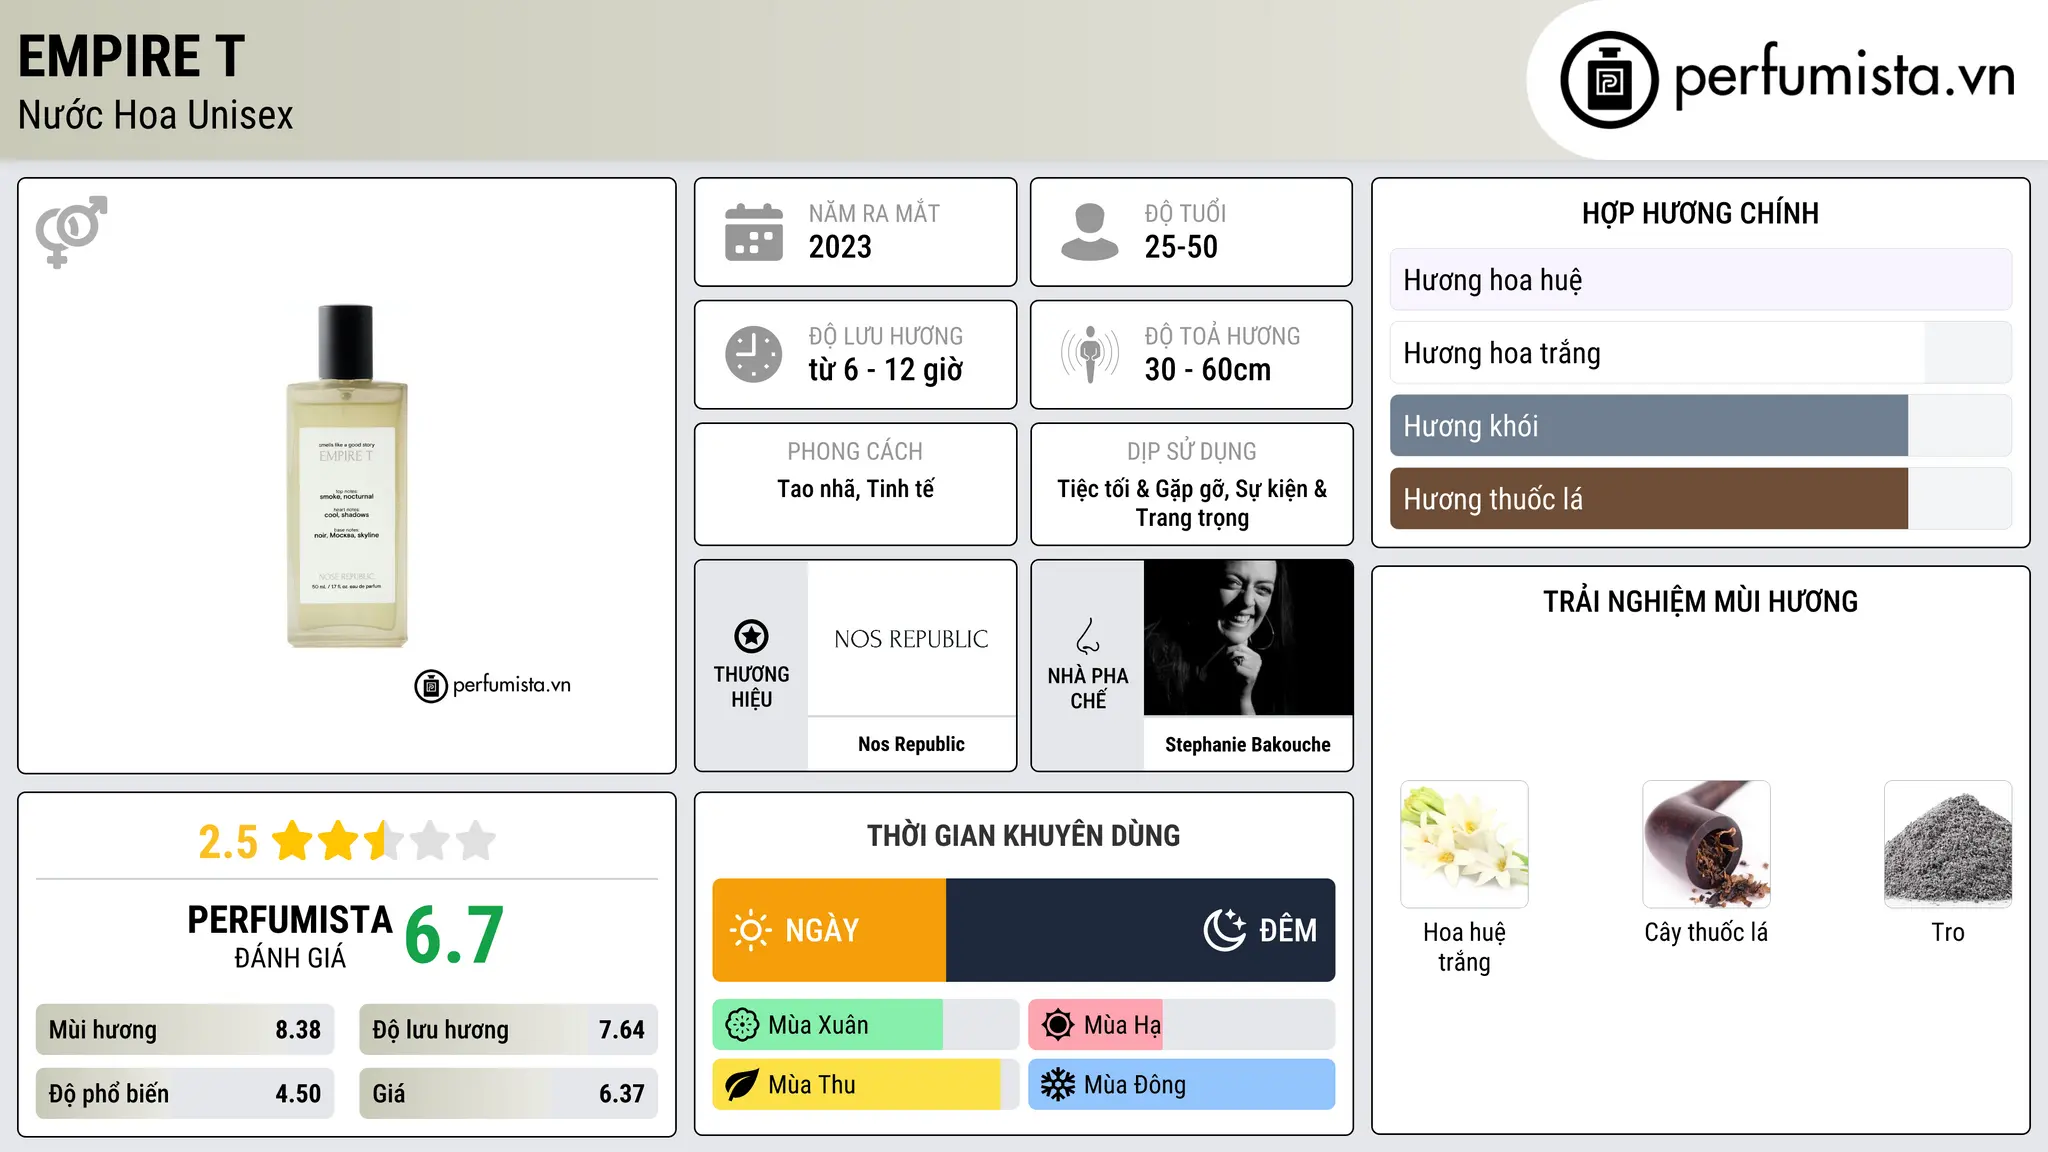Click the perfumista.vn perfume bottle logo icon

click(x=1609, y=80)
